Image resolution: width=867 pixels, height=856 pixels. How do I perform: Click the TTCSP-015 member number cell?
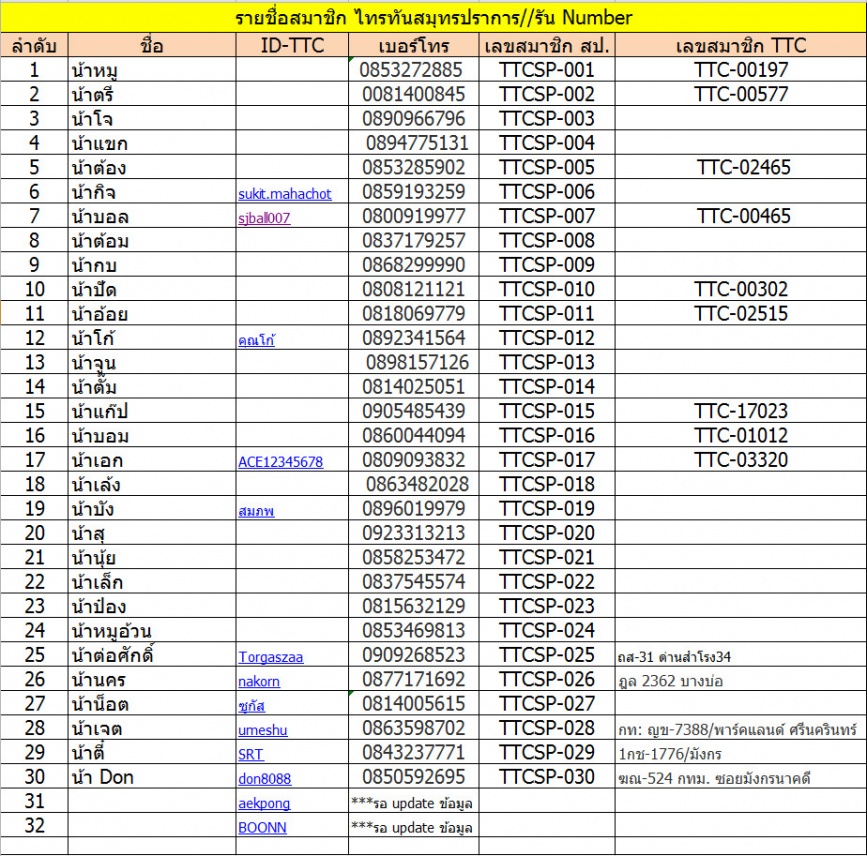[547, 411]
